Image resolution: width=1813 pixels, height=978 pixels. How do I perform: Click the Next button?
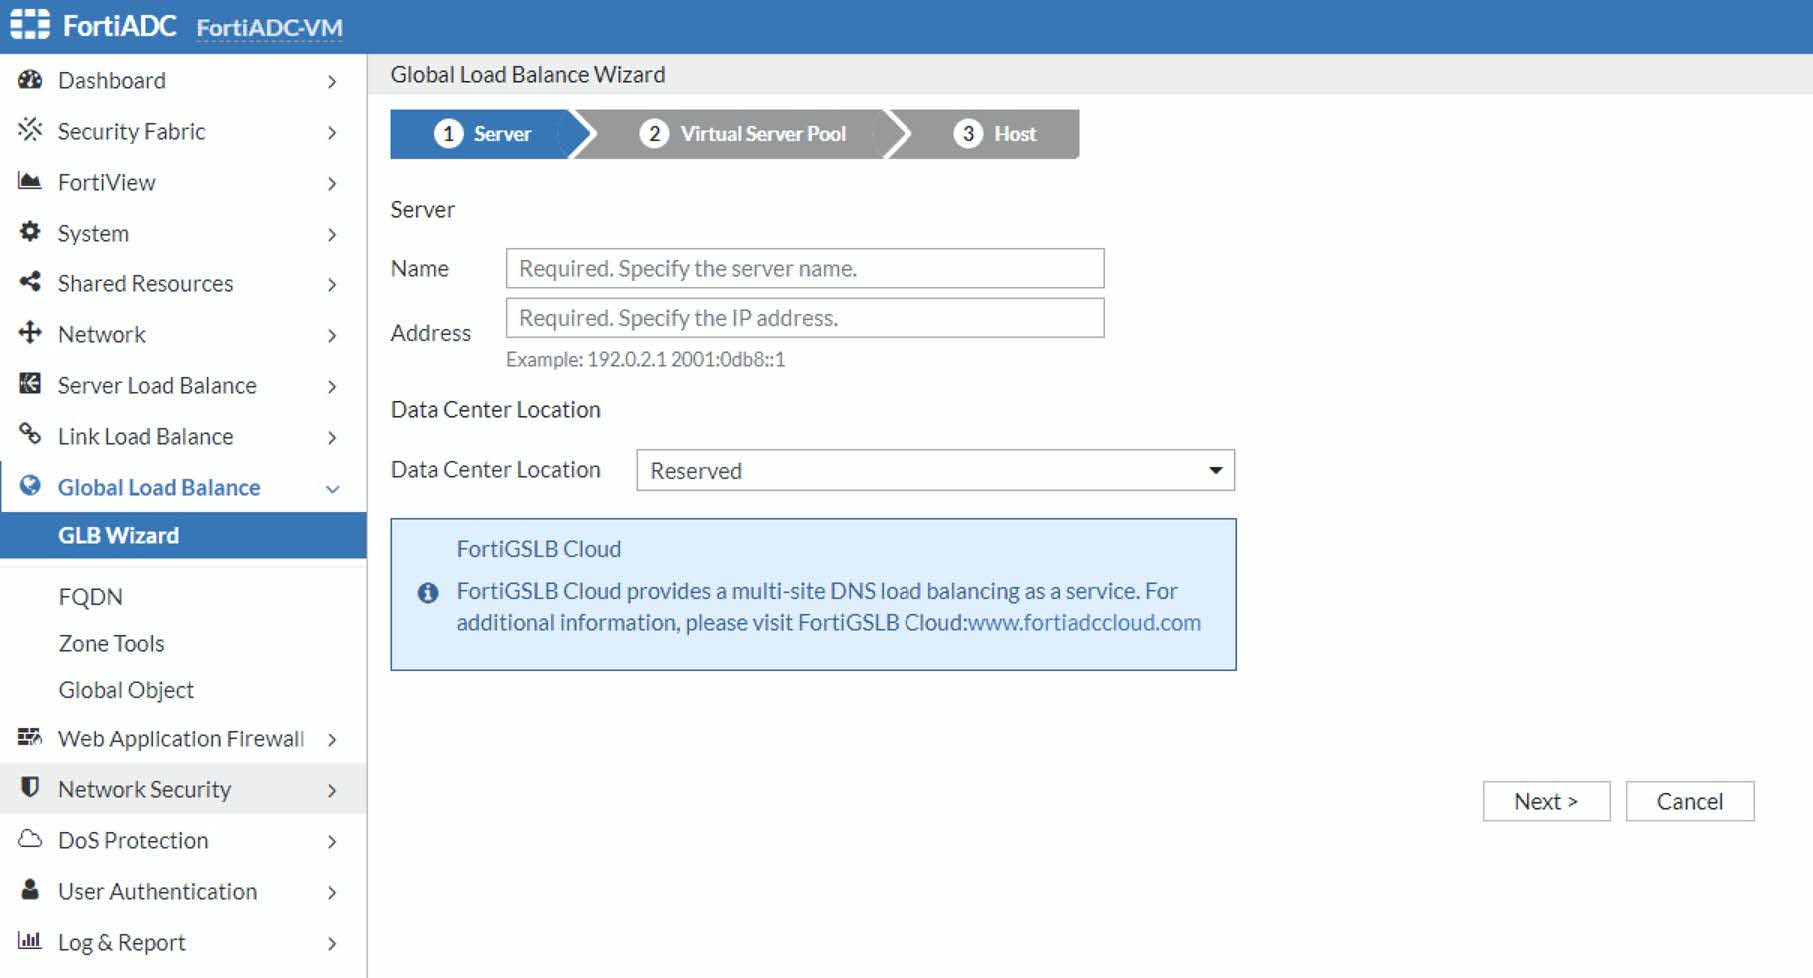(x=1545, y=800)
